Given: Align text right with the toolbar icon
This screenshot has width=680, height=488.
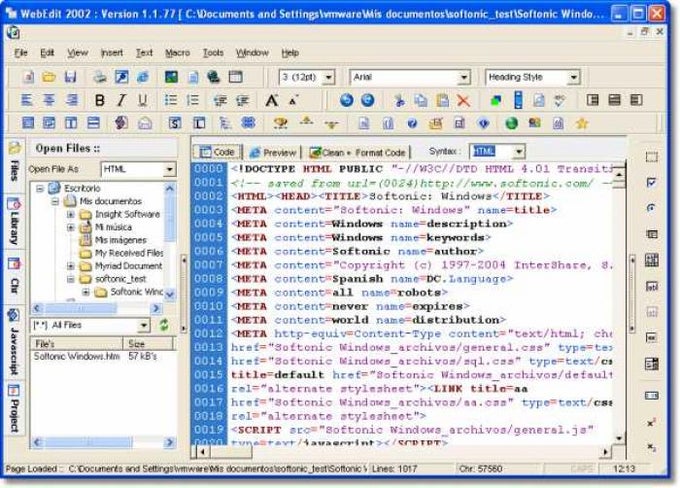Looking at the screenshot, I should (71, 100).
